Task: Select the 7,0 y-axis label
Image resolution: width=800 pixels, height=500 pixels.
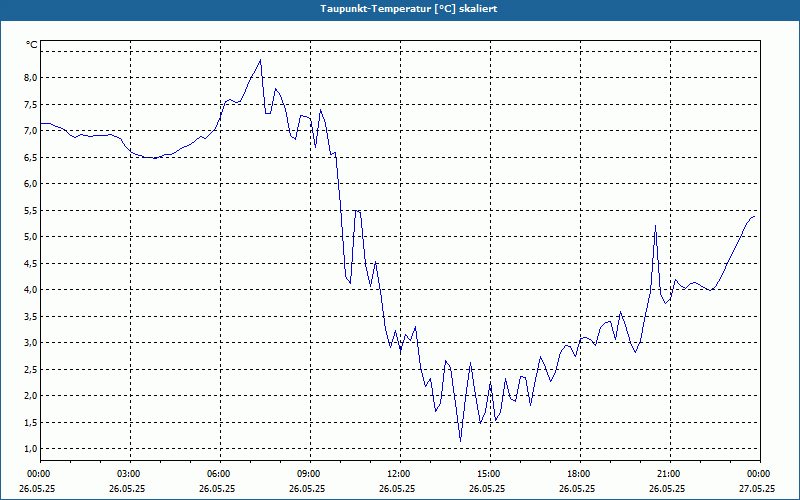Action: click(31, 131)
